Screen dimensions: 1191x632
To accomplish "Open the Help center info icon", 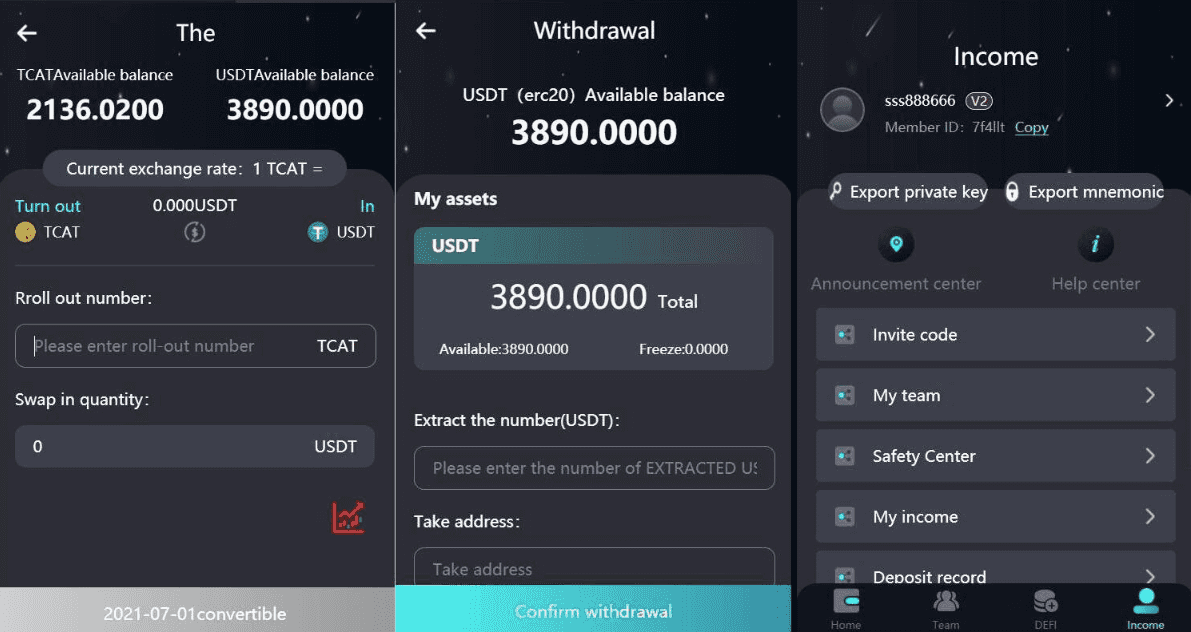I will (x=1095, y=245).
